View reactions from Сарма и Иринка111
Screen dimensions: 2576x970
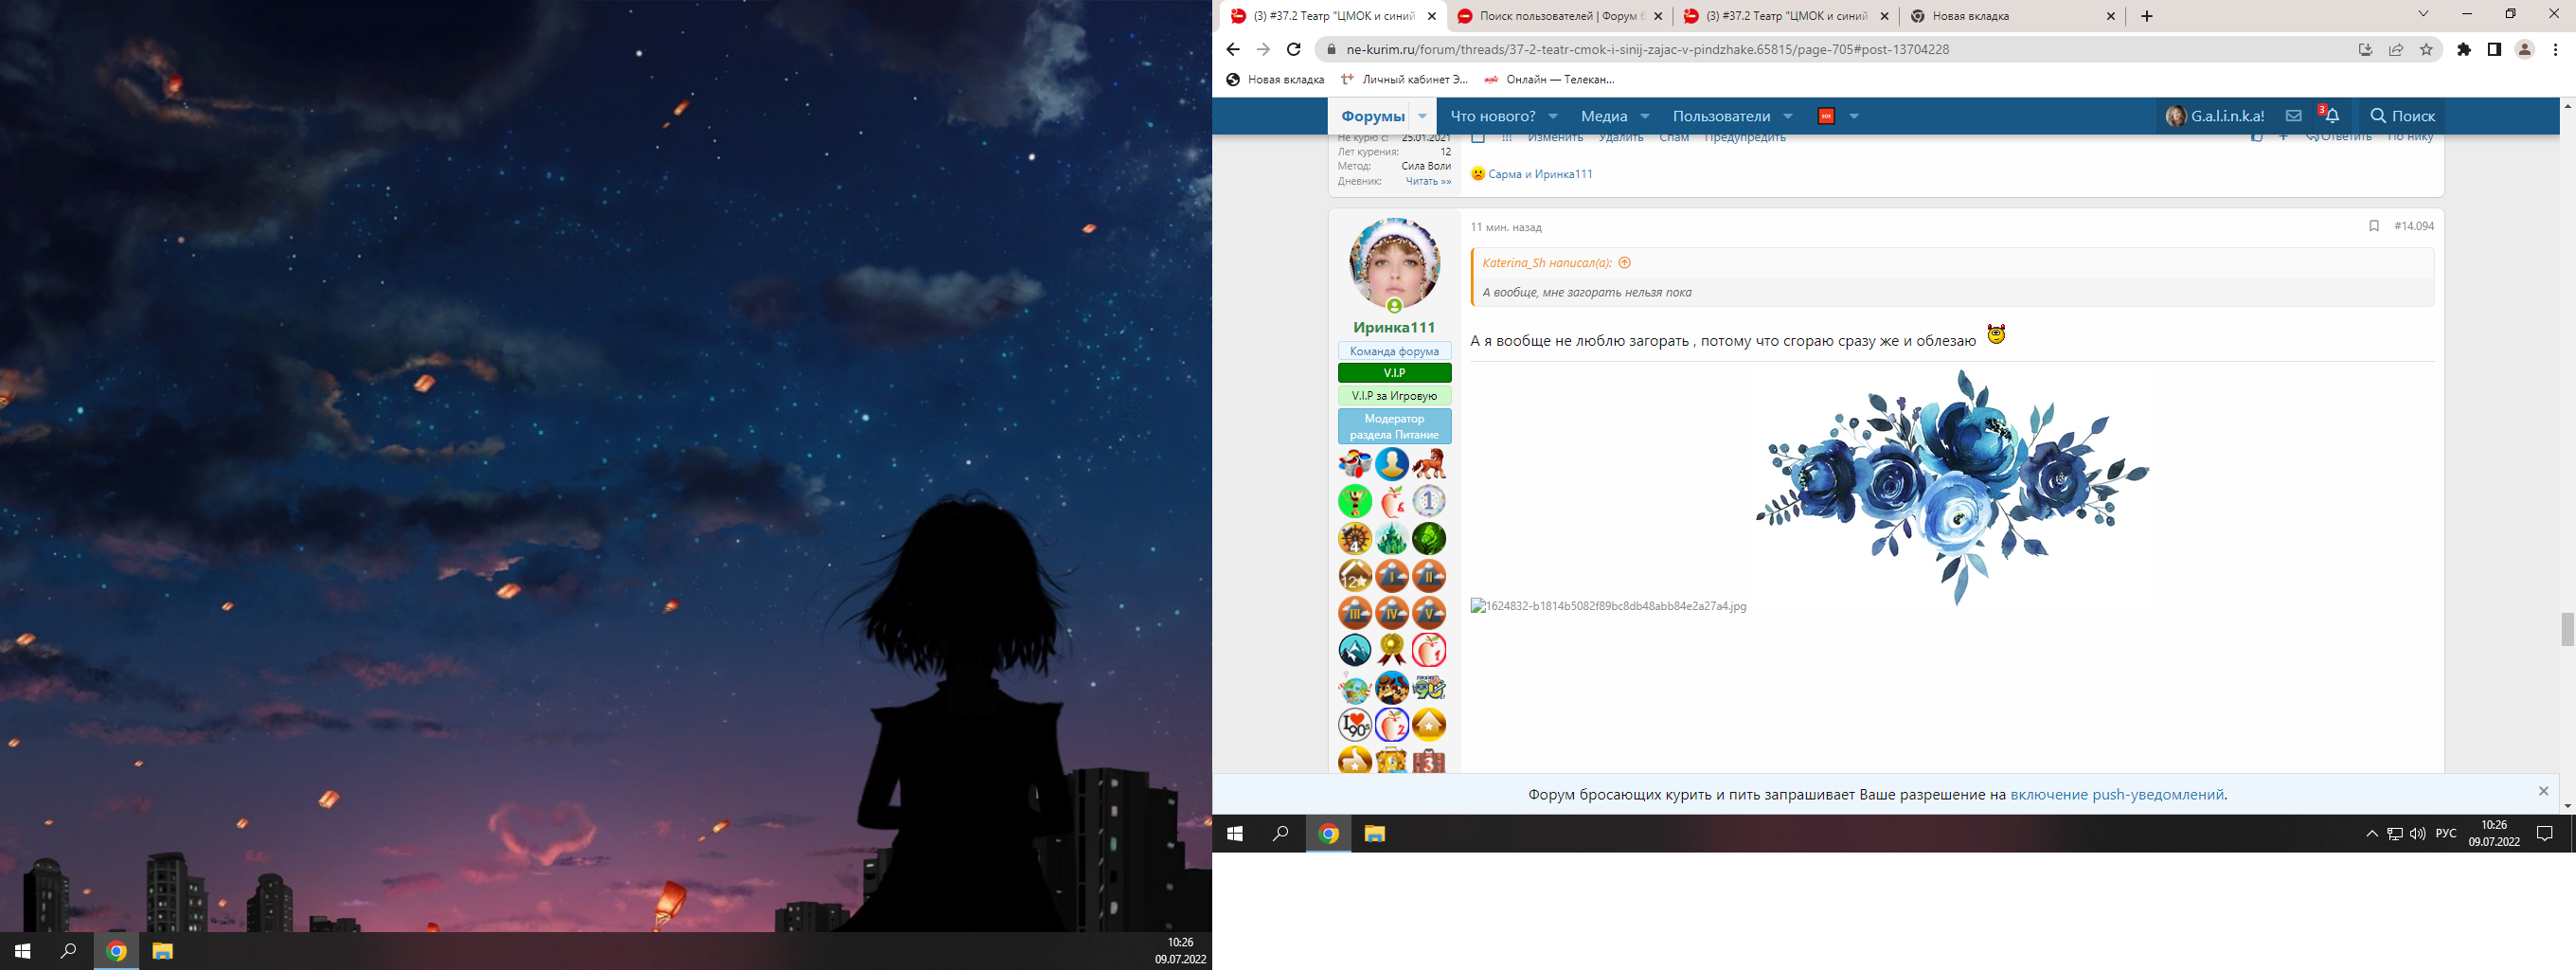(x=1540, y=174)
